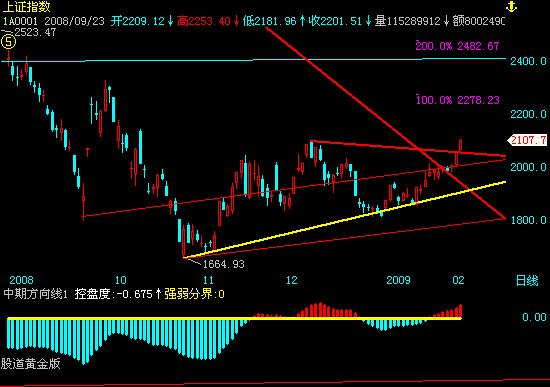The width and height of the screenshot is (550, 387).
Task: Click the 1664.93 low point label
Action: (x=223, y=264)
